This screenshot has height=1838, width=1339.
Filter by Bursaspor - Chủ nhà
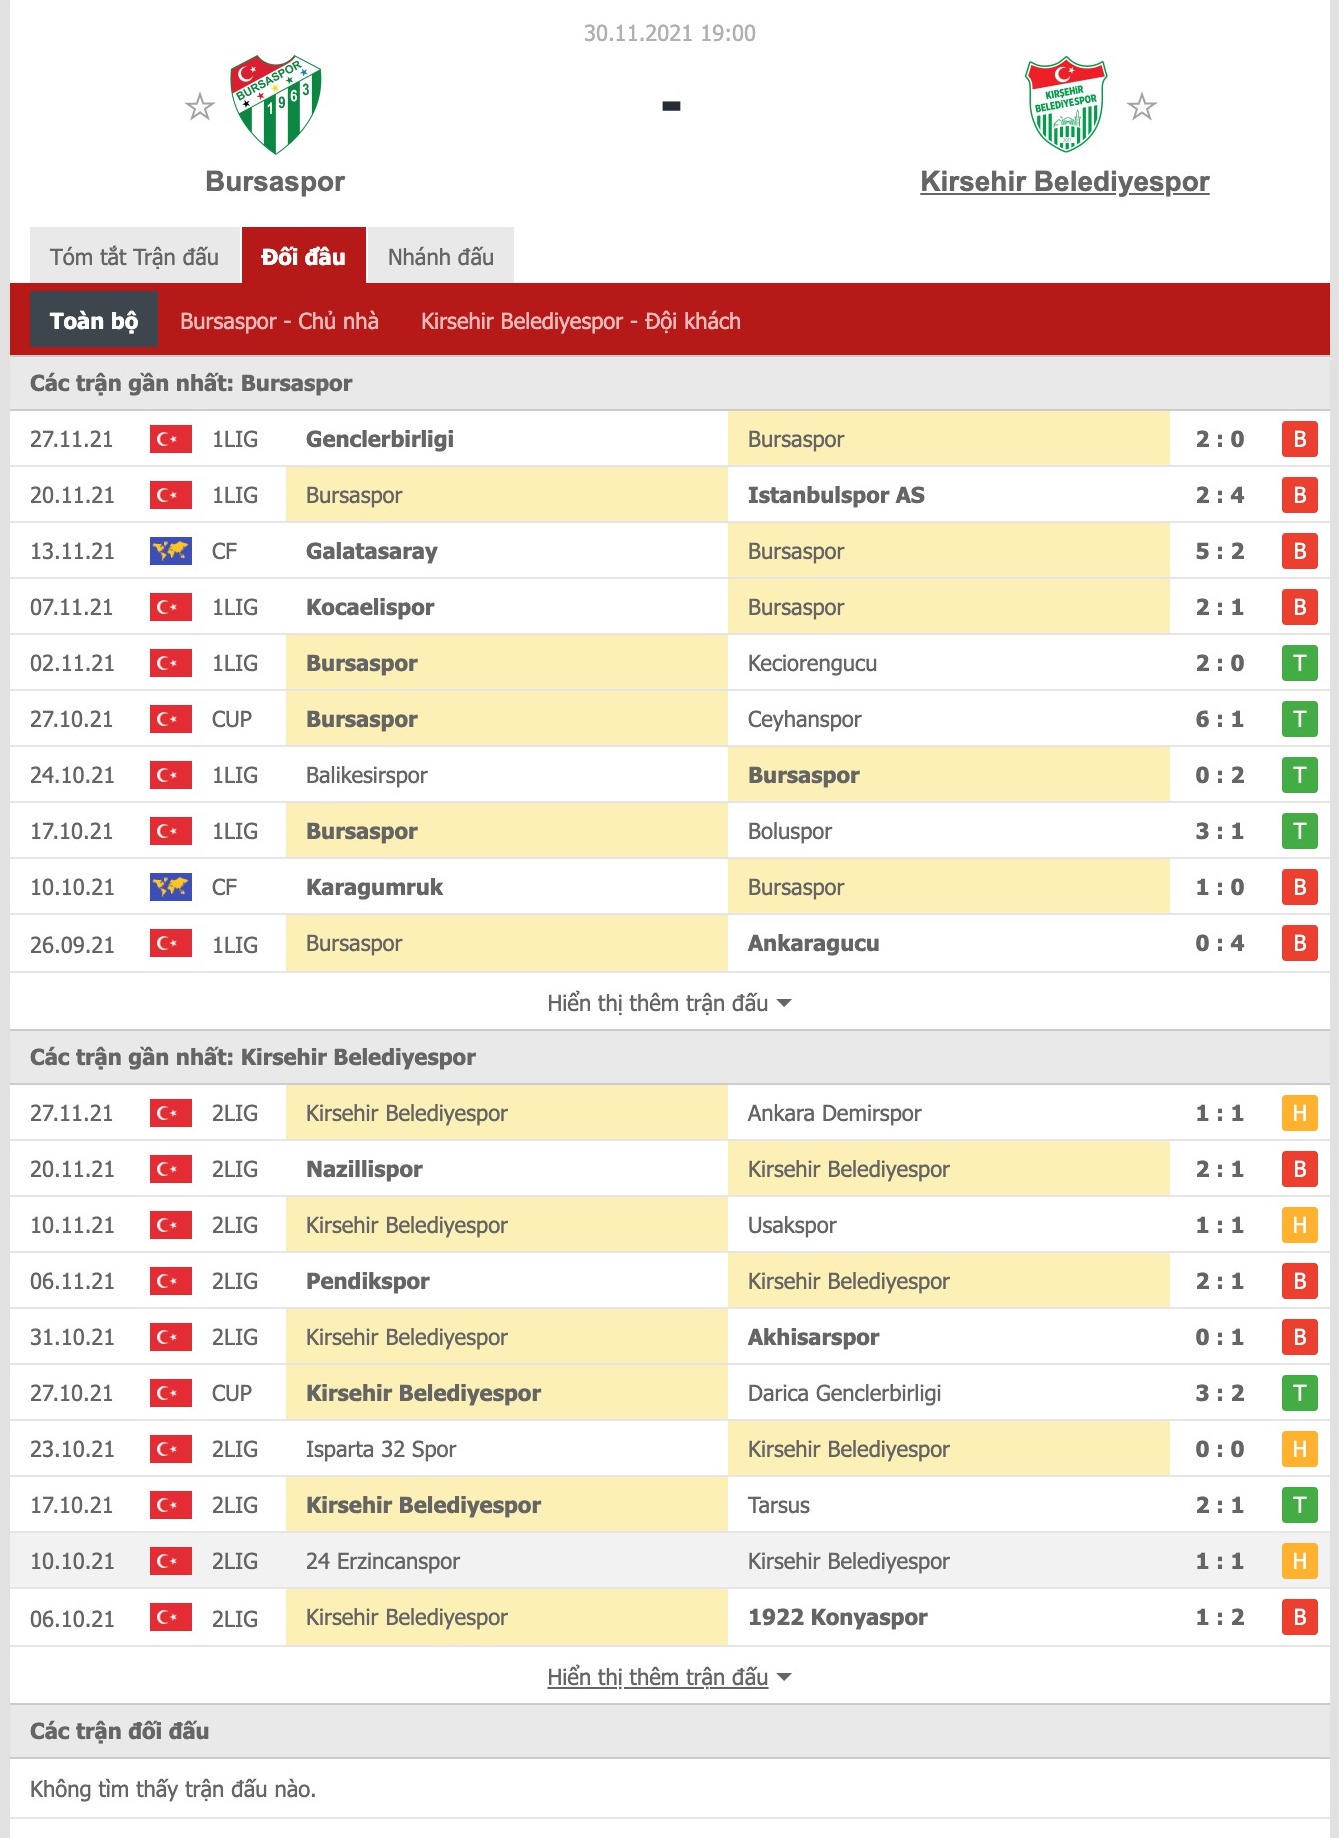pos(279,321)
